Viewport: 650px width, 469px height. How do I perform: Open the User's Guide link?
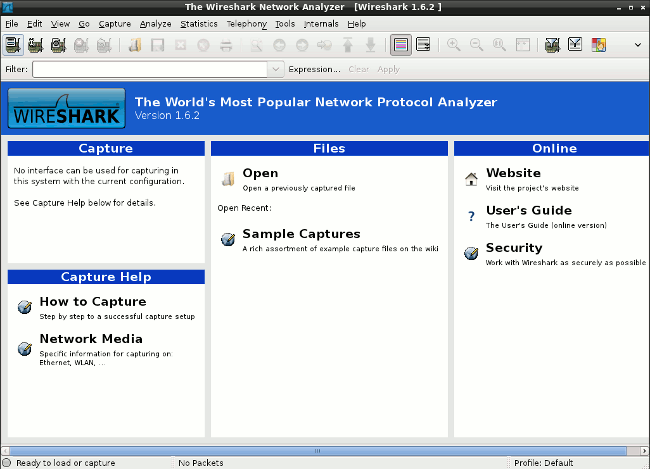point(529,210)
